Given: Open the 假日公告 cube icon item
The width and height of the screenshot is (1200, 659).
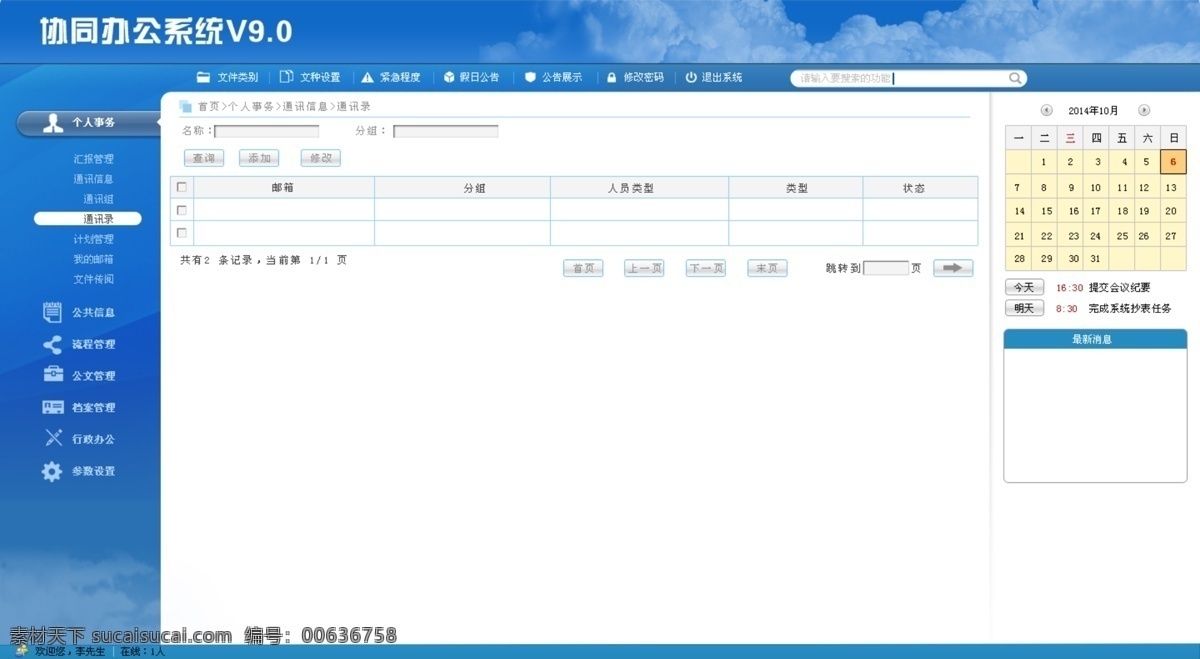Looking at the screenshot, I should 471,78.
